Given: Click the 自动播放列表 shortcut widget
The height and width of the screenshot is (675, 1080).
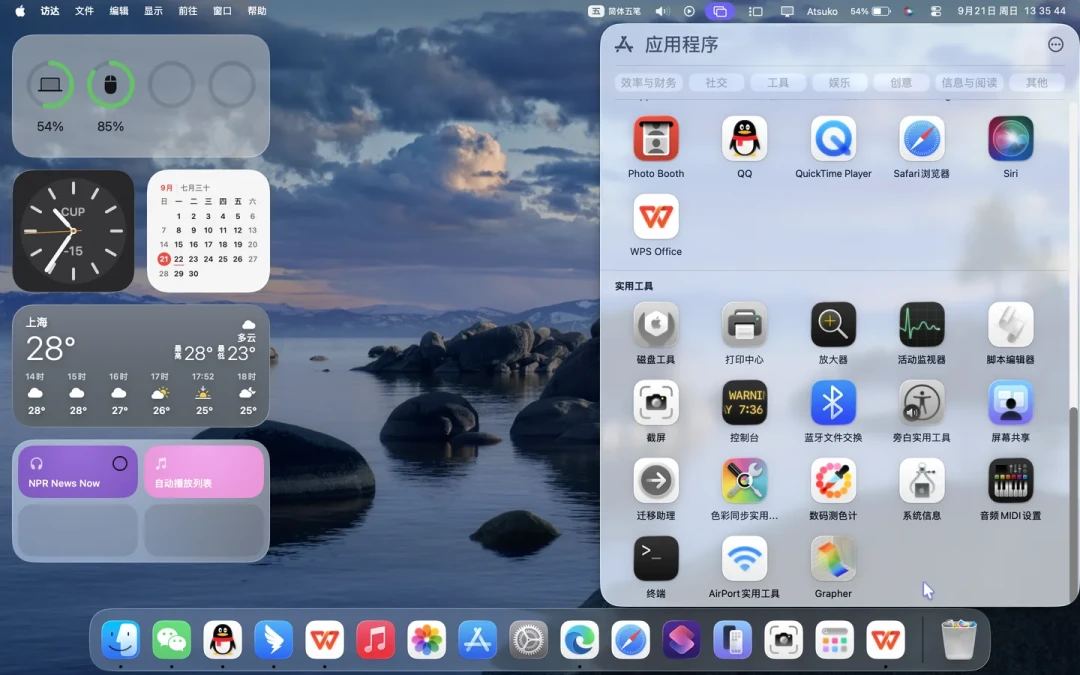Looking at the screenshot, I should pos(204,472).
